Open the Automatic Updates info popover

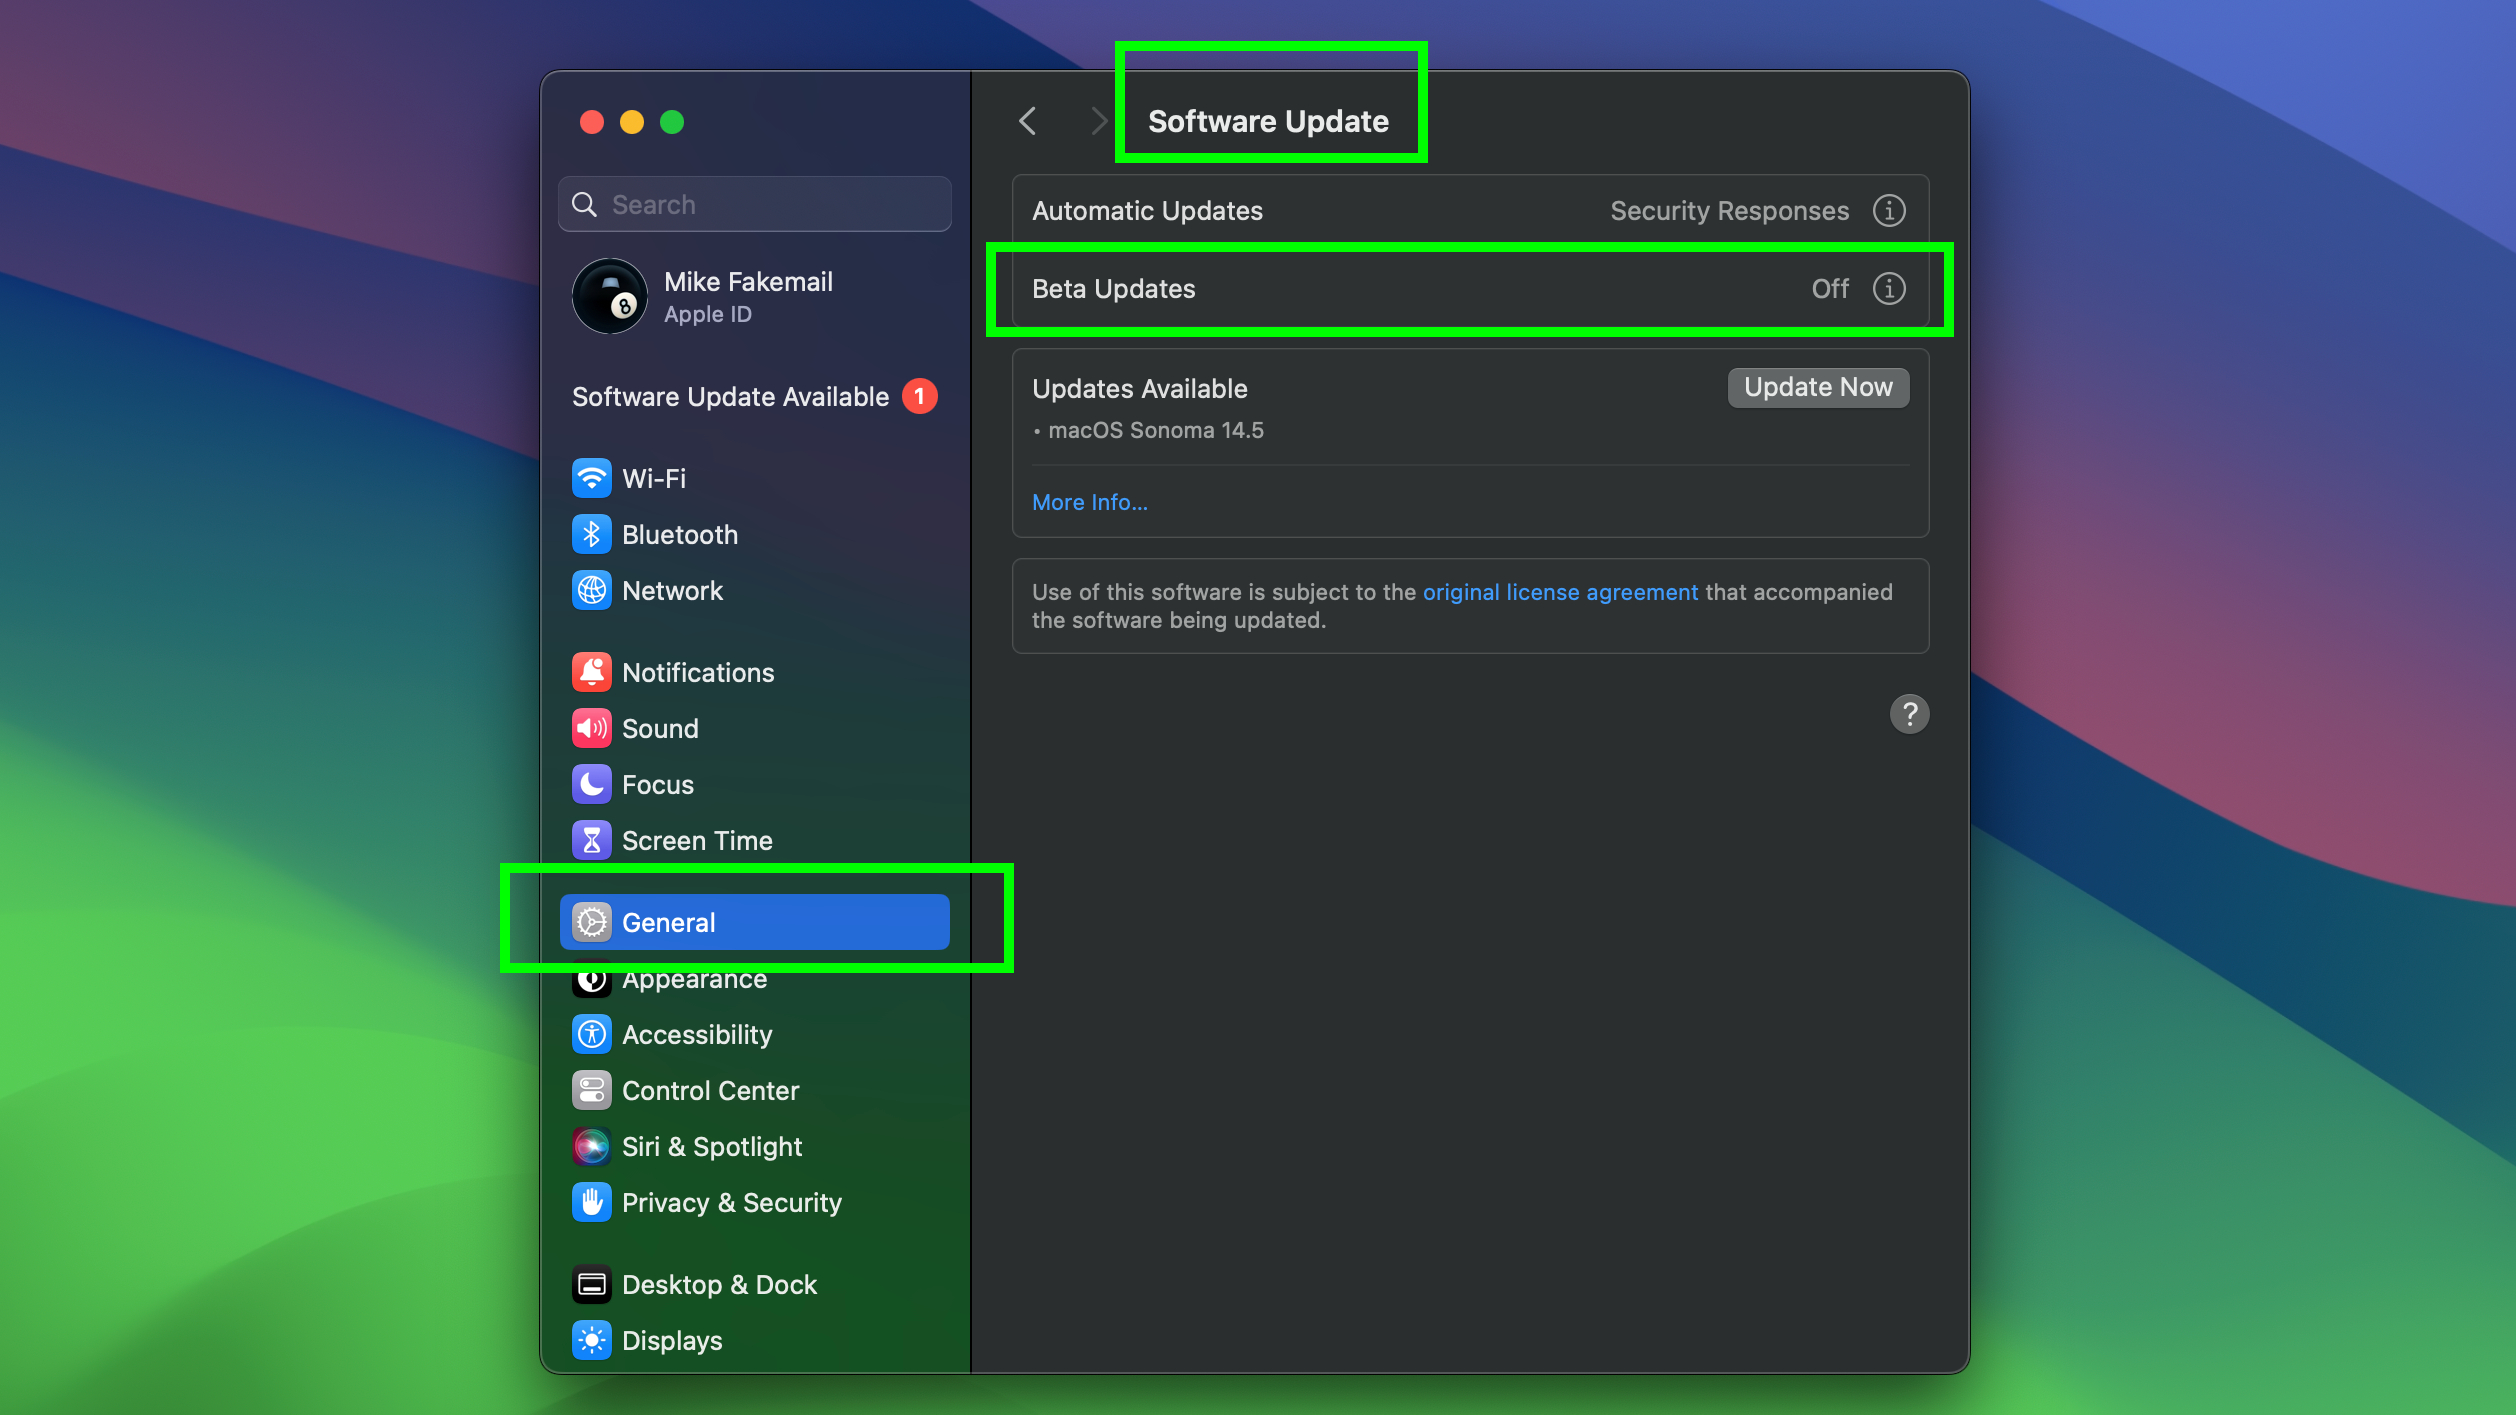point(1888,210)
